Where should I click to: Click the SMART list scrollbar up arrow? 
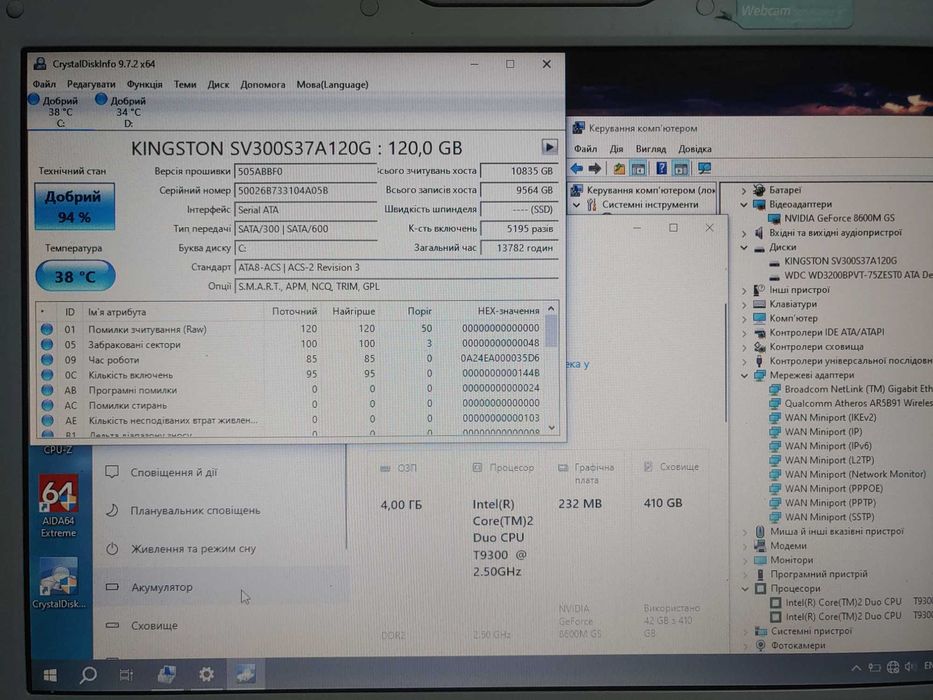click(551, 308)
